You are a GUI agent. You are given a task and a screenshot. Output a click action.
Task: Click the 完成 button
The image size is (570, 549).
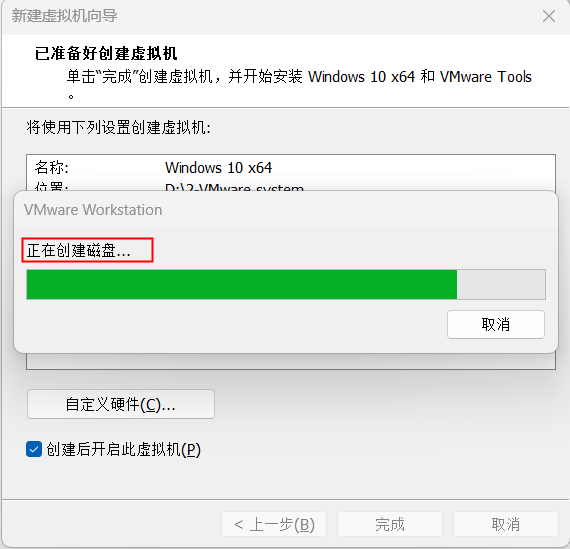click(390, 524)
